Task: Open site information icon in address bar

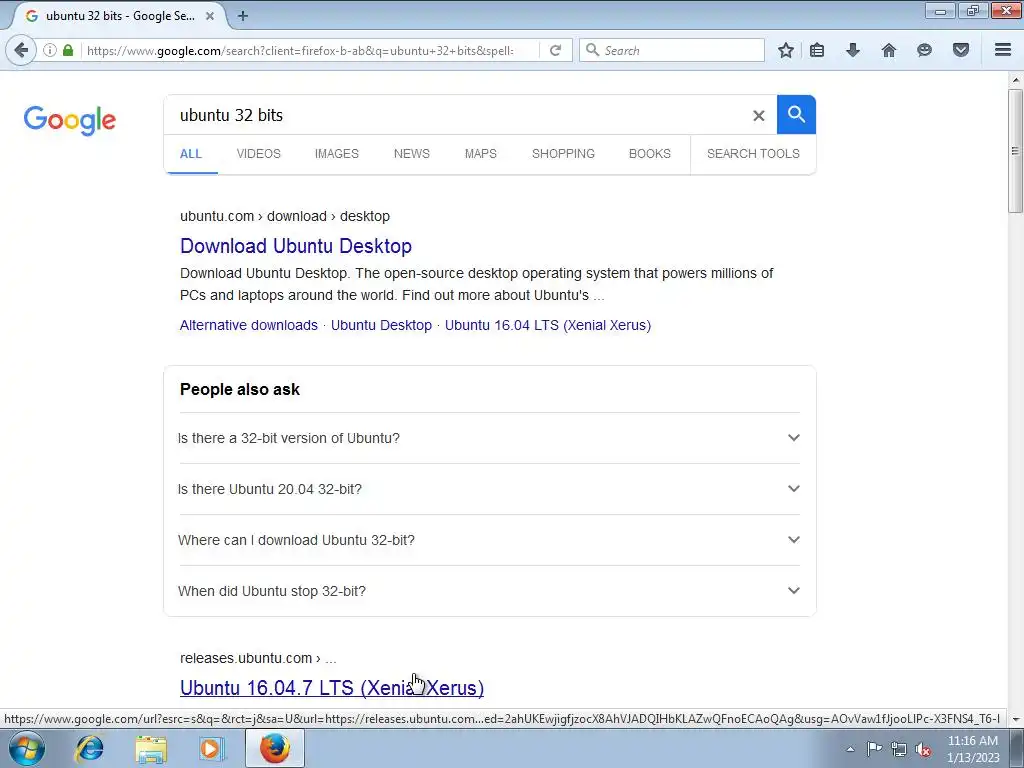Action: [x=50, y=50]
